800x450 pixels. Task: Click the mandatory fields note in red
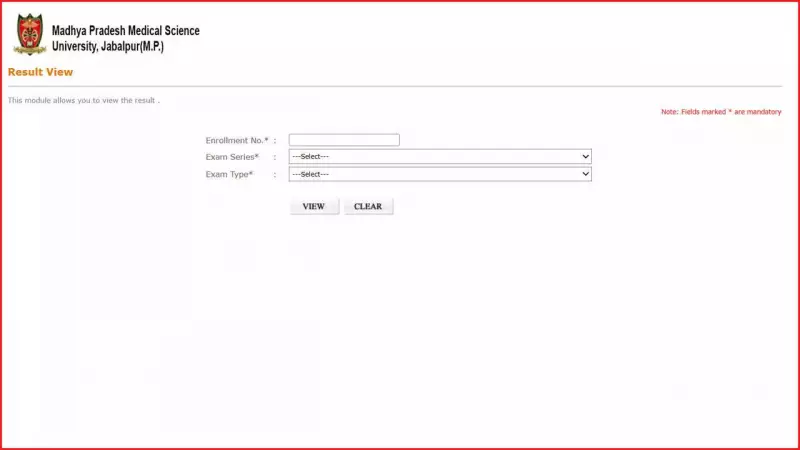(x=721, y=112)
